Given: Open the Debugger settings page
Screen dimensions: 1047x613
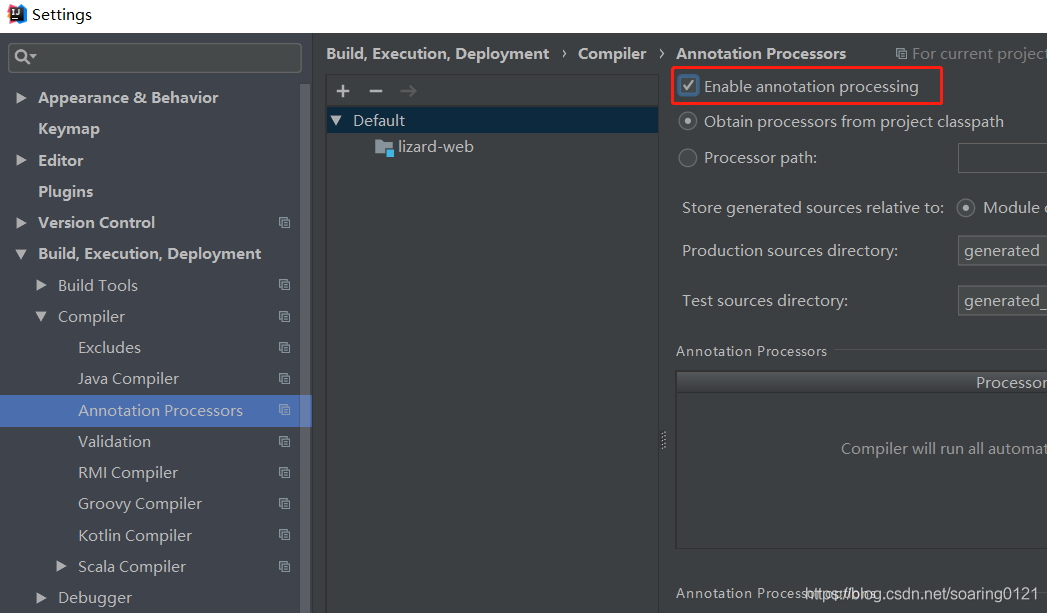Looking at the screenshot, I should click(95, 598).
